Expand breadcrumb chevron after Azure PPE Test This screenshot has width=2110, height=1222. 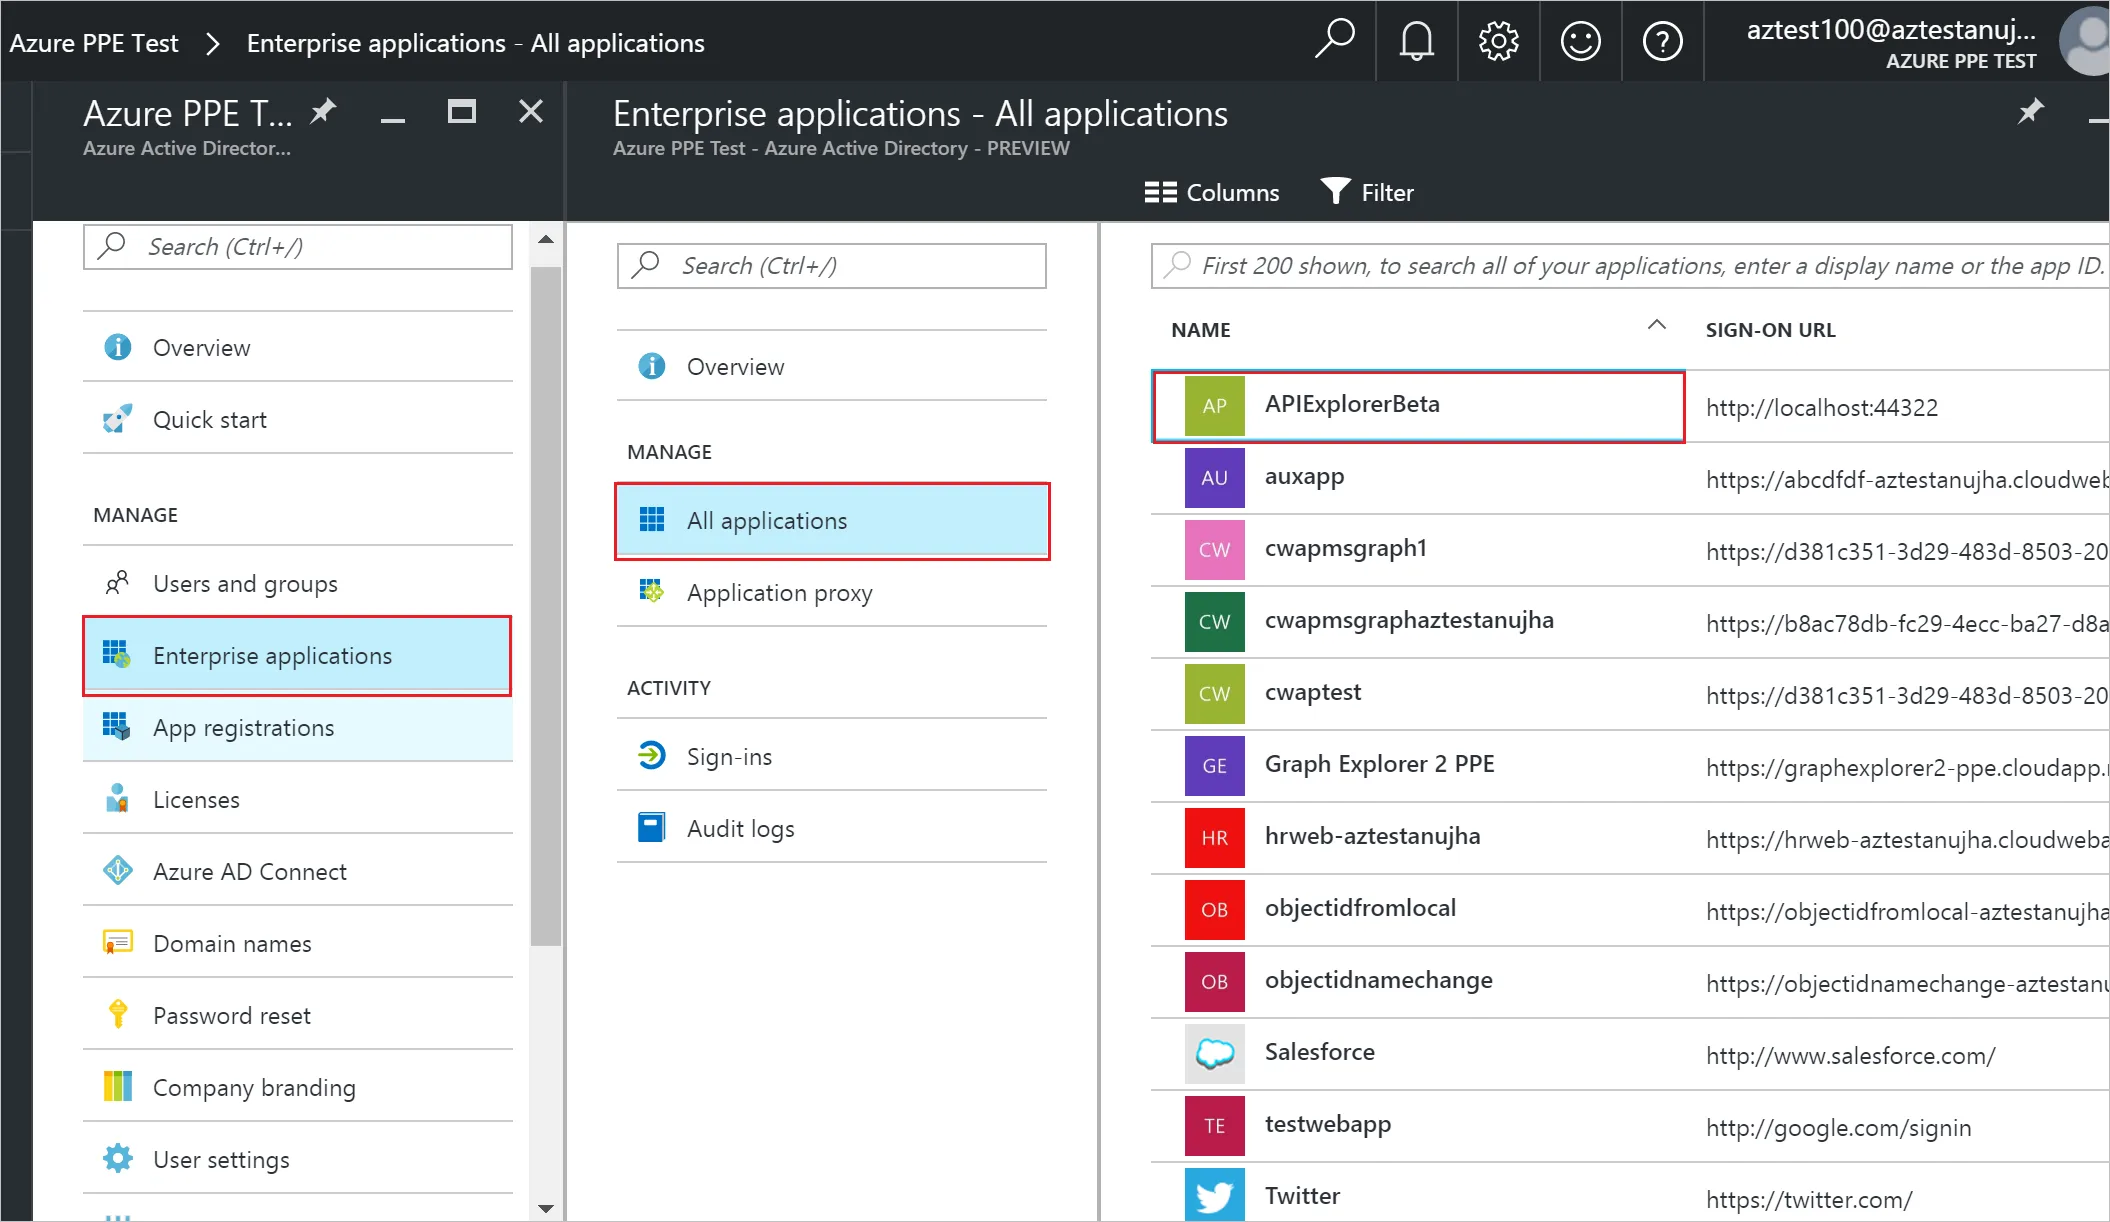(x=212, y=44)
